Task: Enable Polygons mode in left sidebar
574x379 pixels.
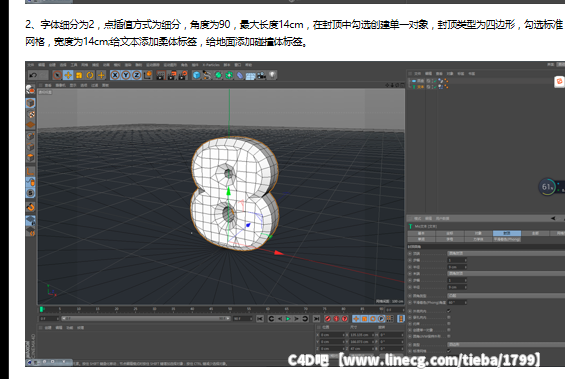Action: pyautogui.click(x=30, y=157)
